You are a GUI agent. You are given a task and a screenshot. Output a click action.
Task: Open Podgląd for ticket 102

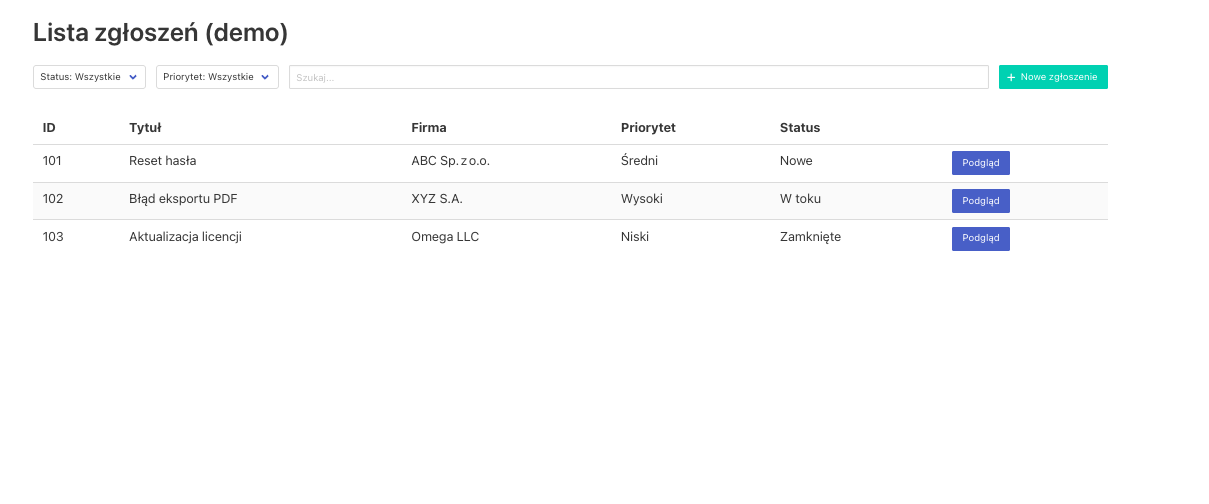coord(980,201)
